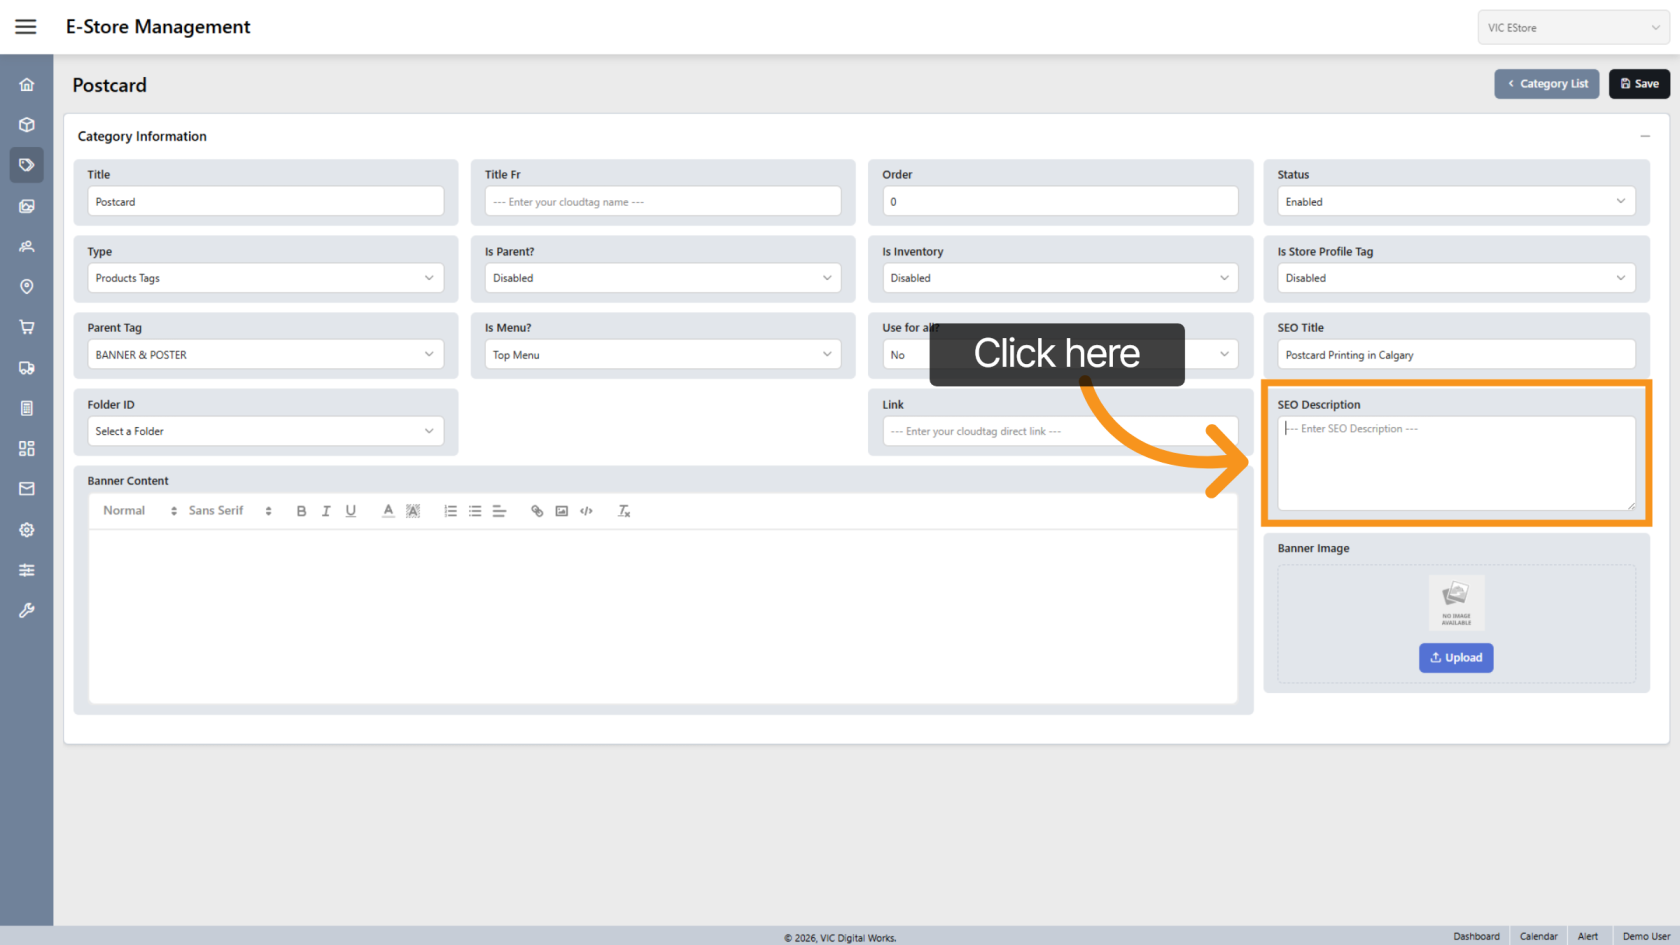The image size is (1680, 945).
Task: Go back to Category List
Action: (1547, 84)
